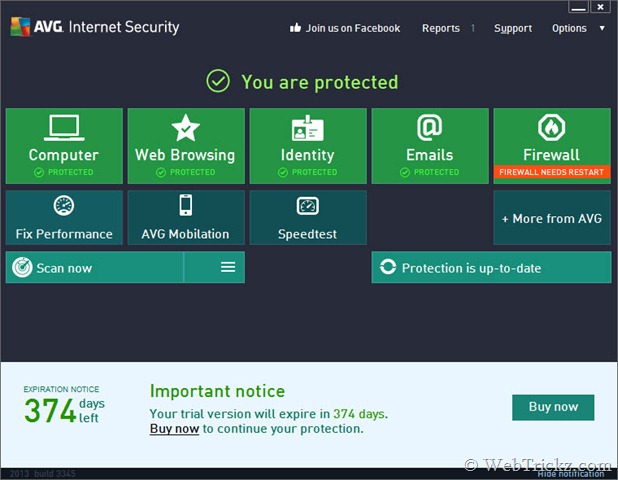Click the update refresh arrows icon

pos(388,267)
